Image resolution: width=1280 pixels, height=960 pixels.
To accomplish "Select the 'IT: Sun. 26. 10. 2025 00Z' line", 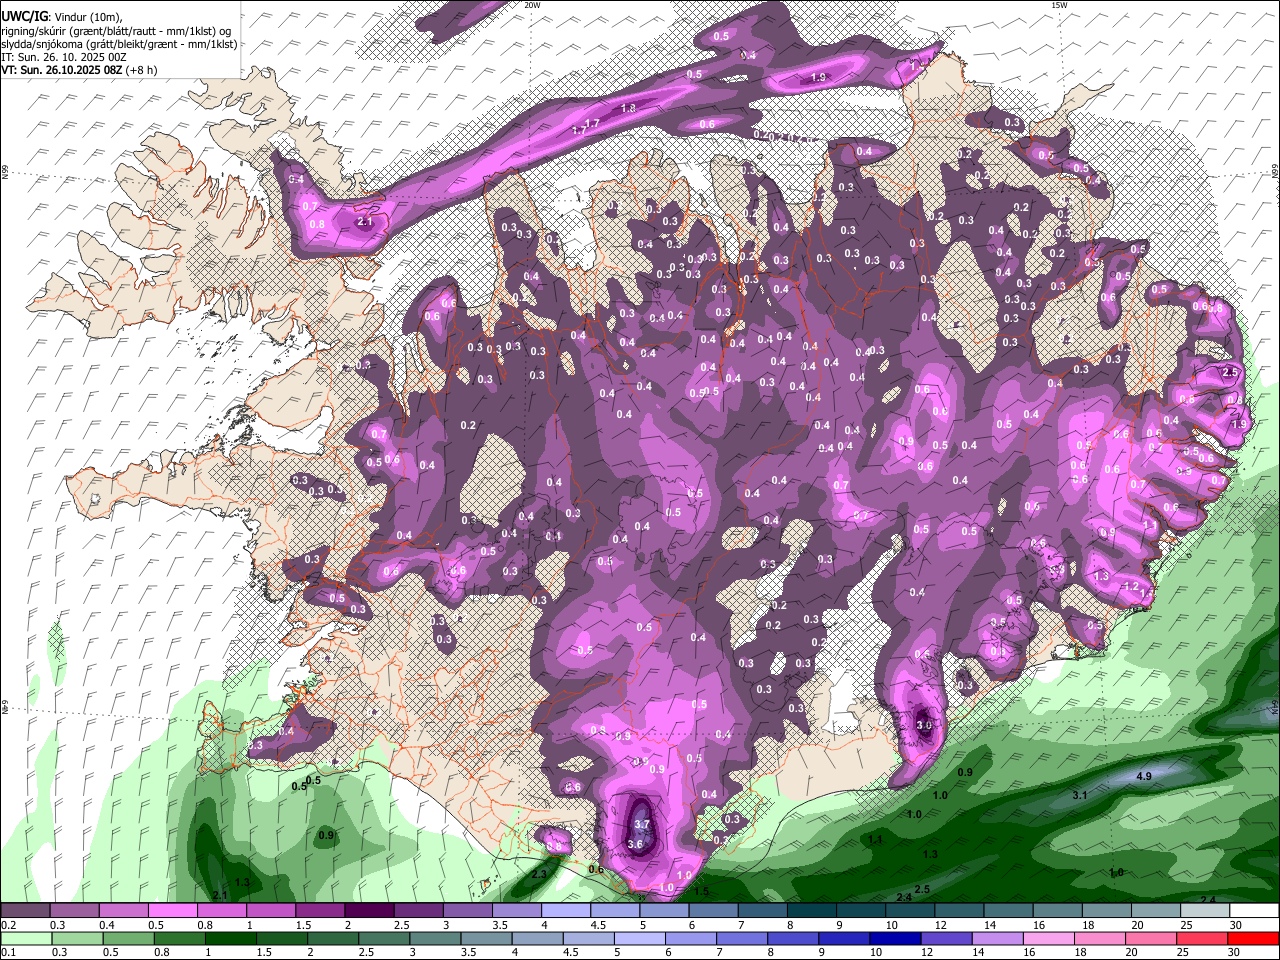I will [x=64, y=57].
